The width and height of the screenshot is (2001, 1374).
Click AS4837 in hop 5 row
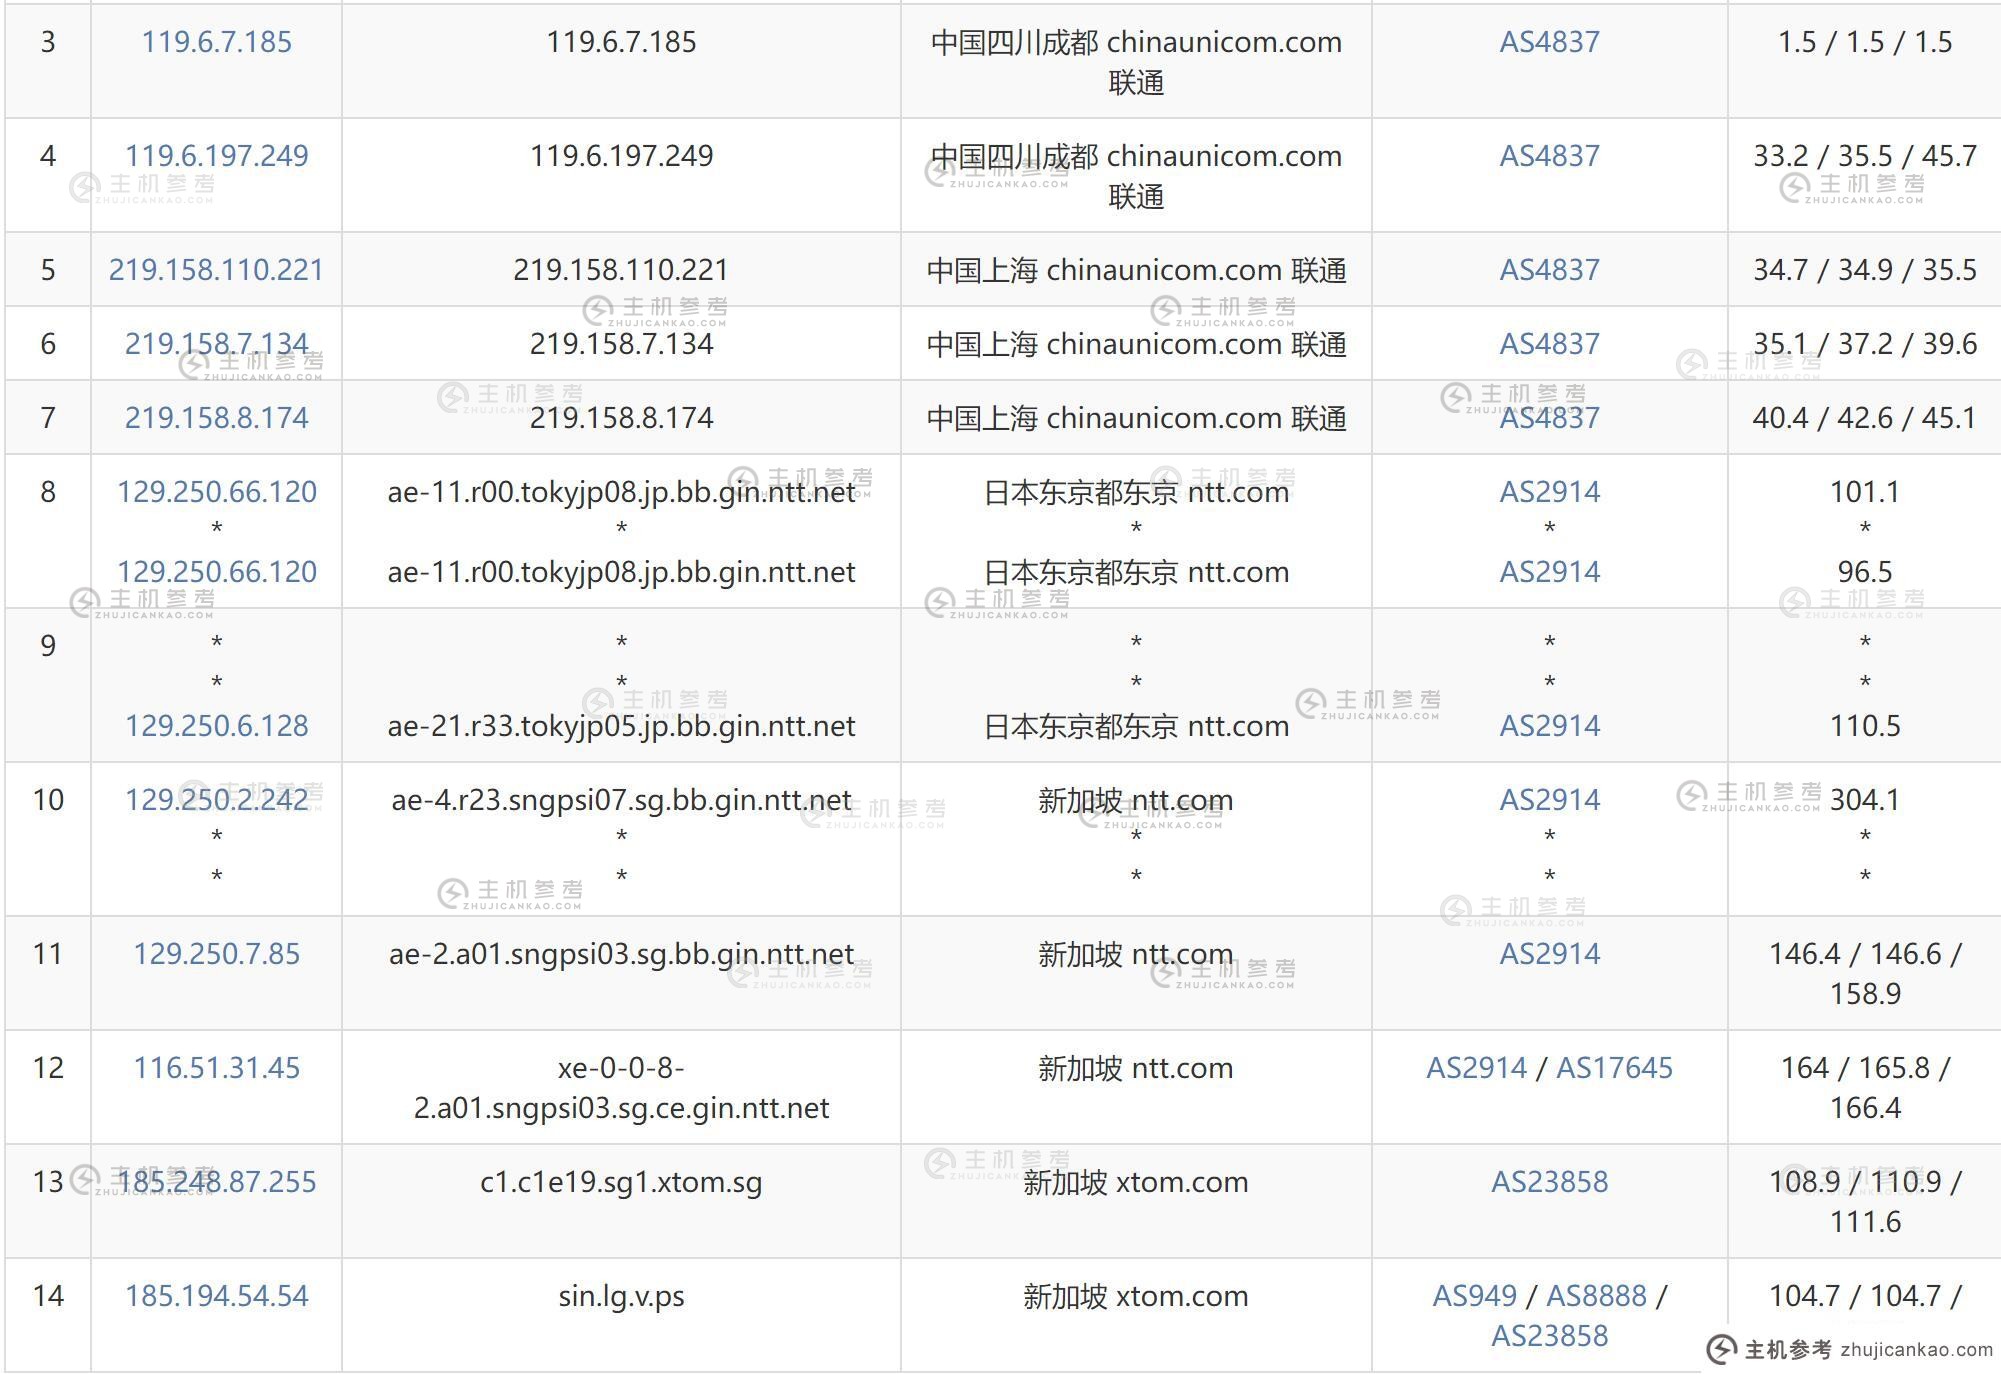coord(1549,270)
